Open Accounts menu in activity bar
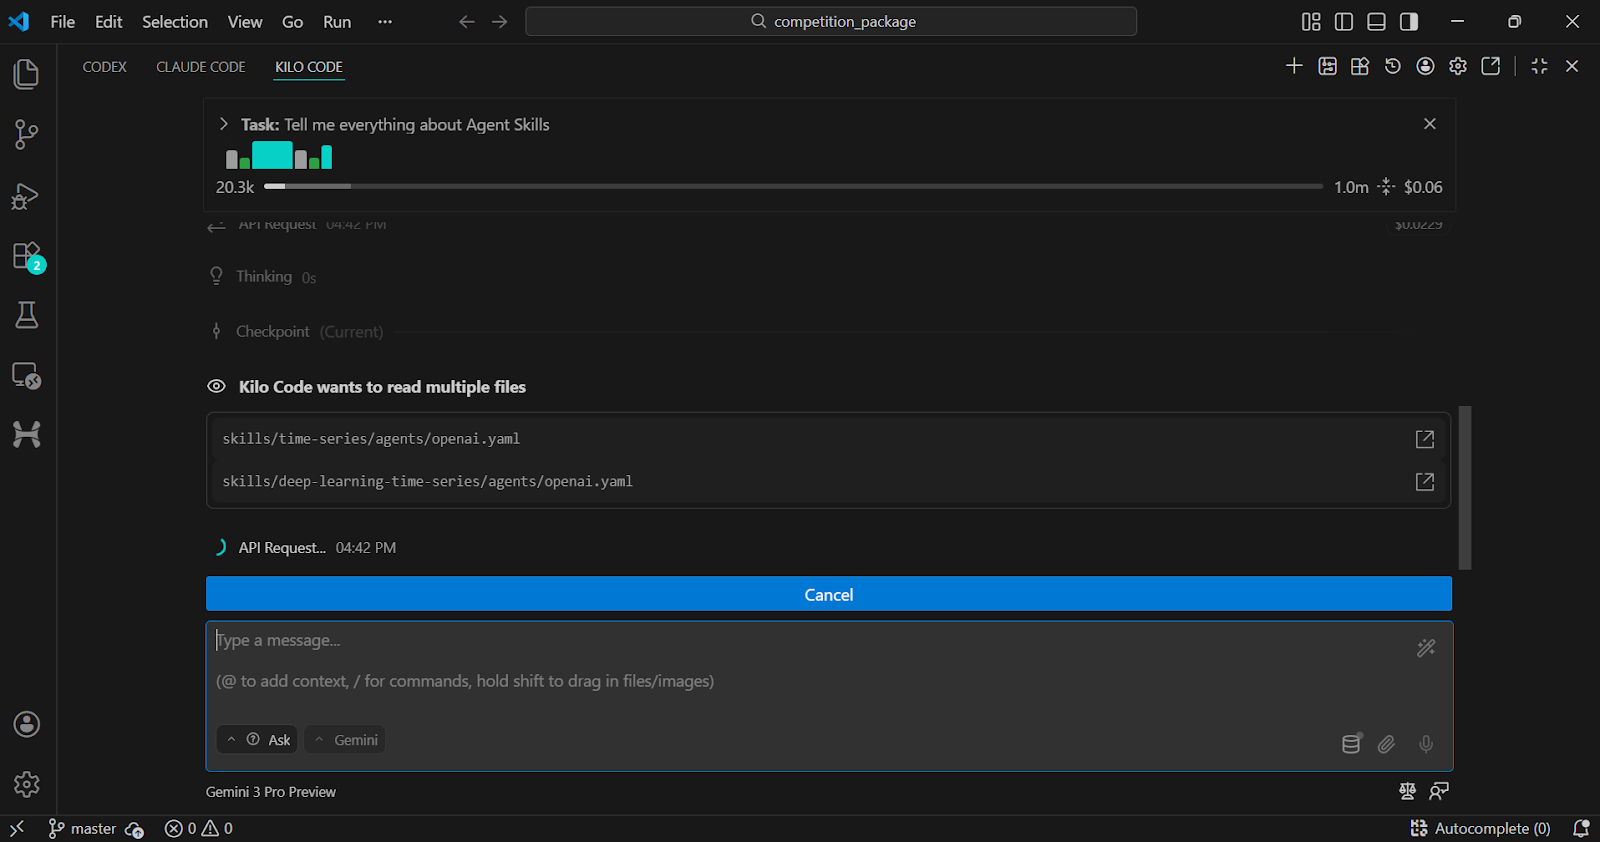 pos(27,724)
